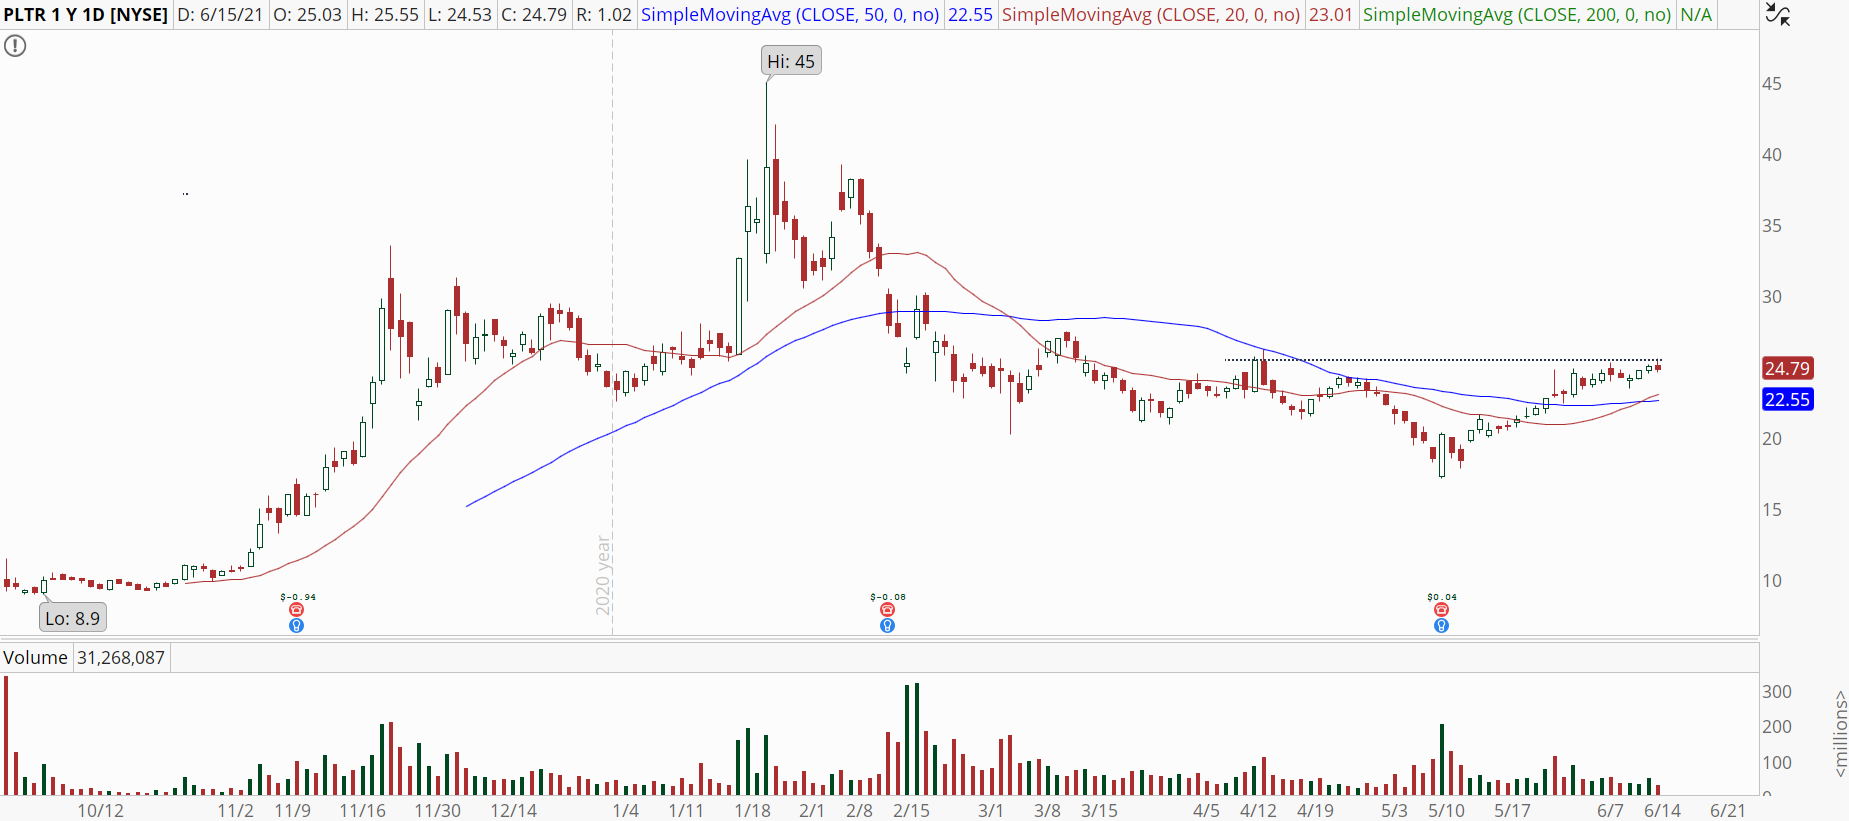Click the O: 25.03 open value
Image resolution: width=1849 pixels, height=821 pixels.
(308, 15)
